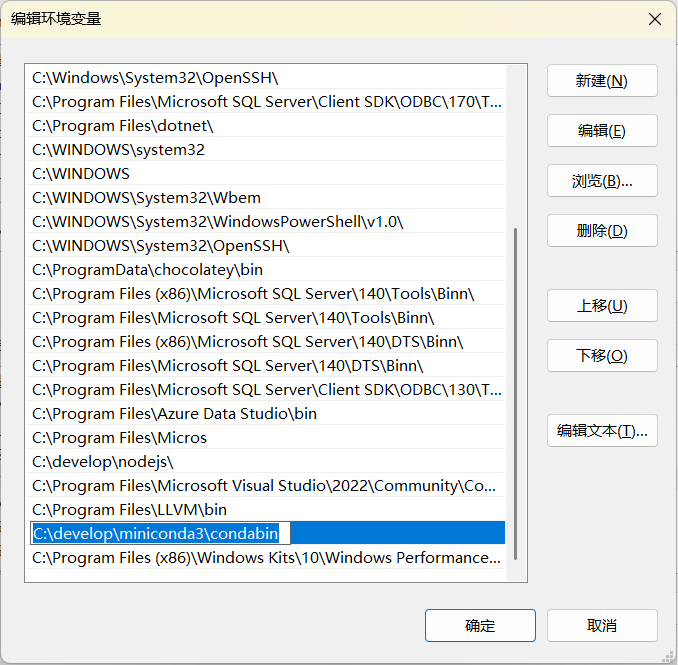
Task: Select C:\Program Files\LLVM\bin entry
Action: [265, 510]
